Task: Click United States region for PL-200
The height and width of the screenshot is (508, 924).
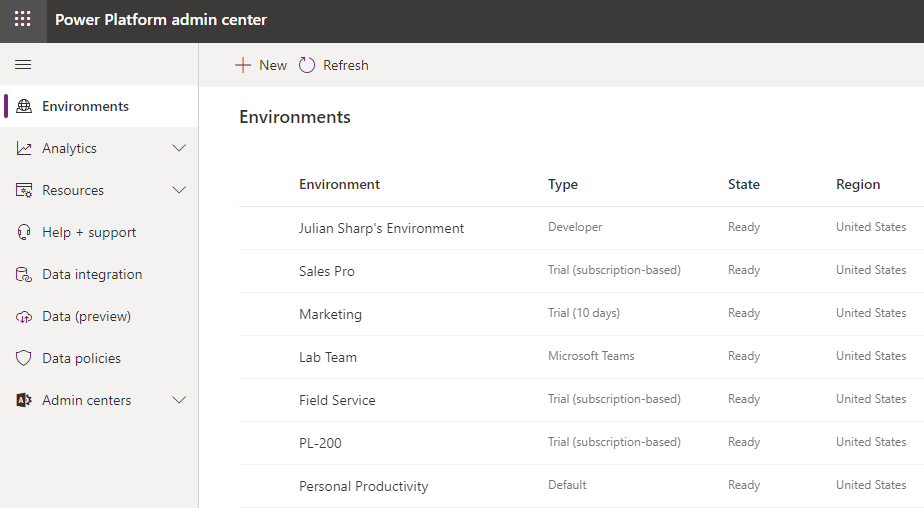Action: click(x=871, y=442)
